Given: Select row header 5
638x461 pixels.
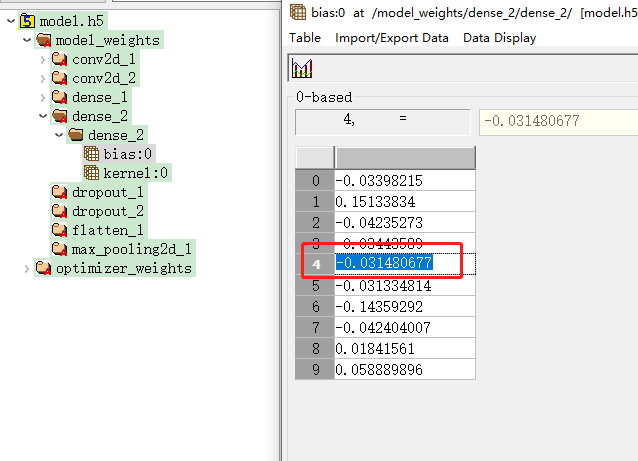Looking at the screenshot, I should pos(315,286).
